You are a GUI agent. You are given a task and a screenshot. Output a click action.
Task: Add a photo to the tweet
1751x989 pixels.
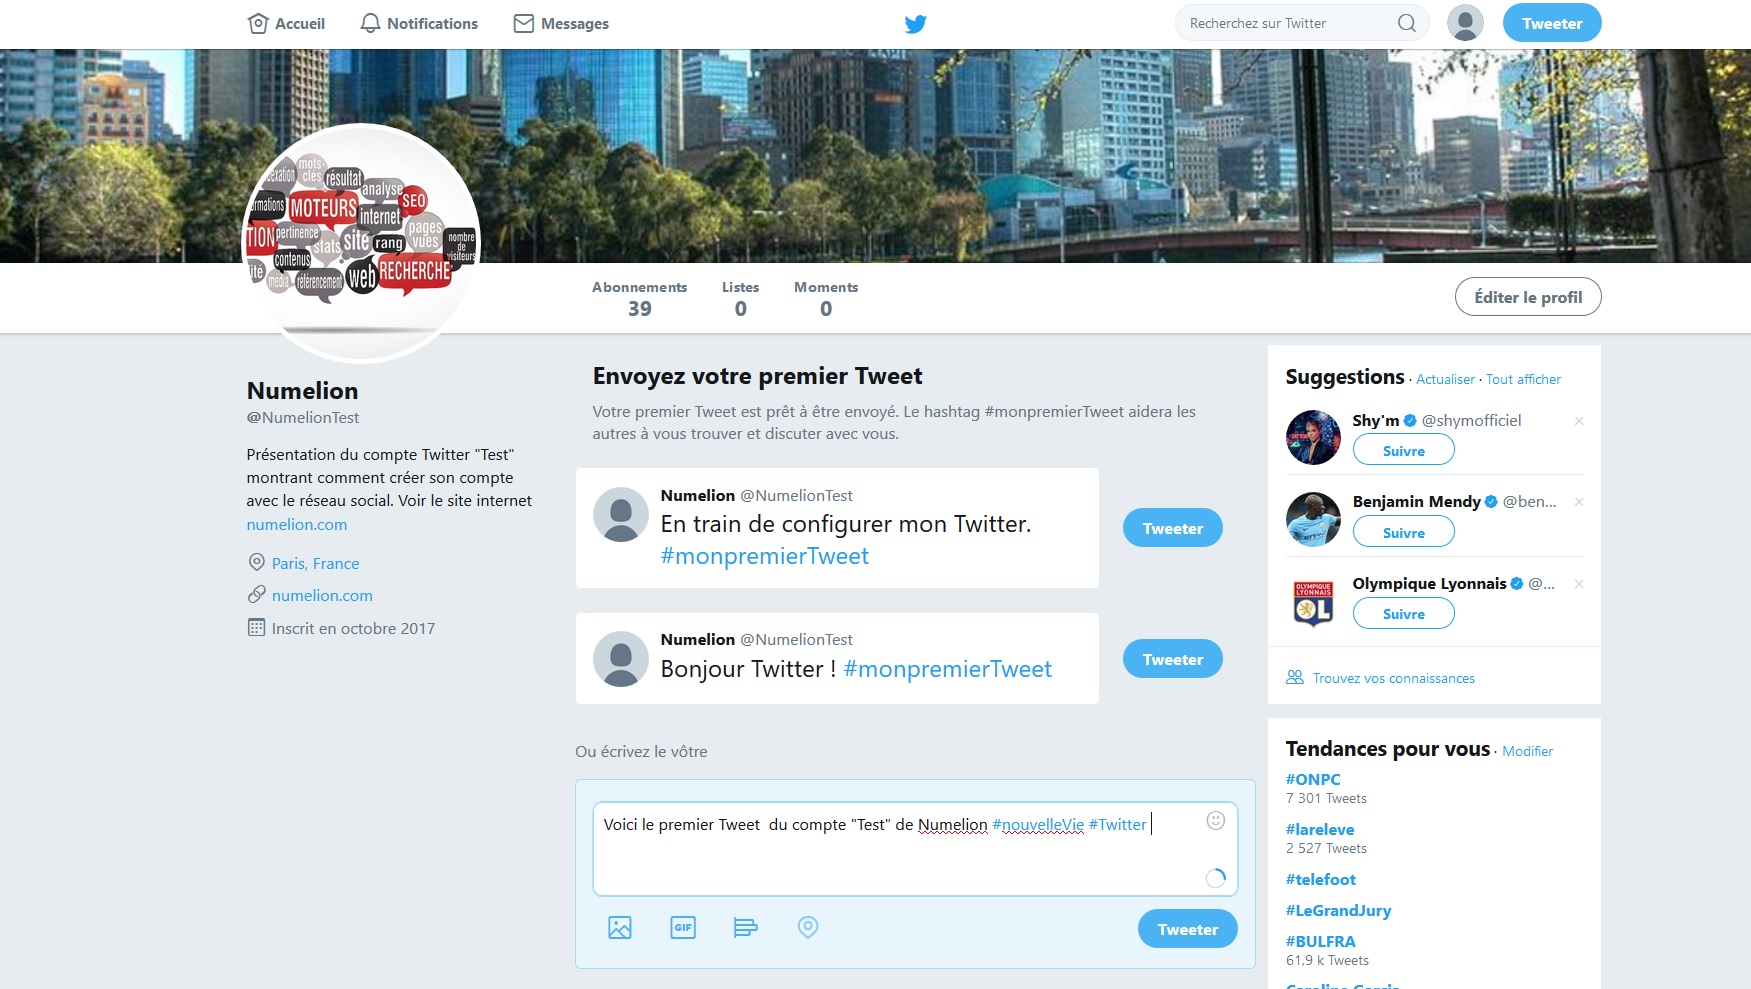[x=620, y=928]
